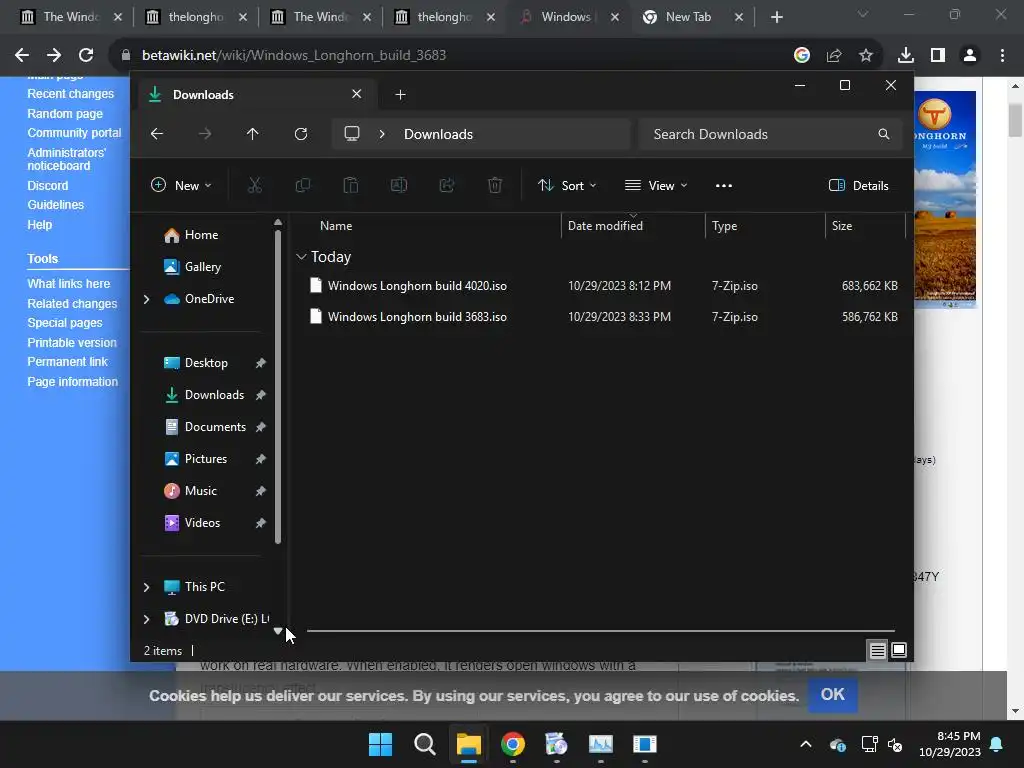Click the Copy icon in Explorer toolbar
The width and height of the screenshot is (1024, 768).
coord(302,185)
